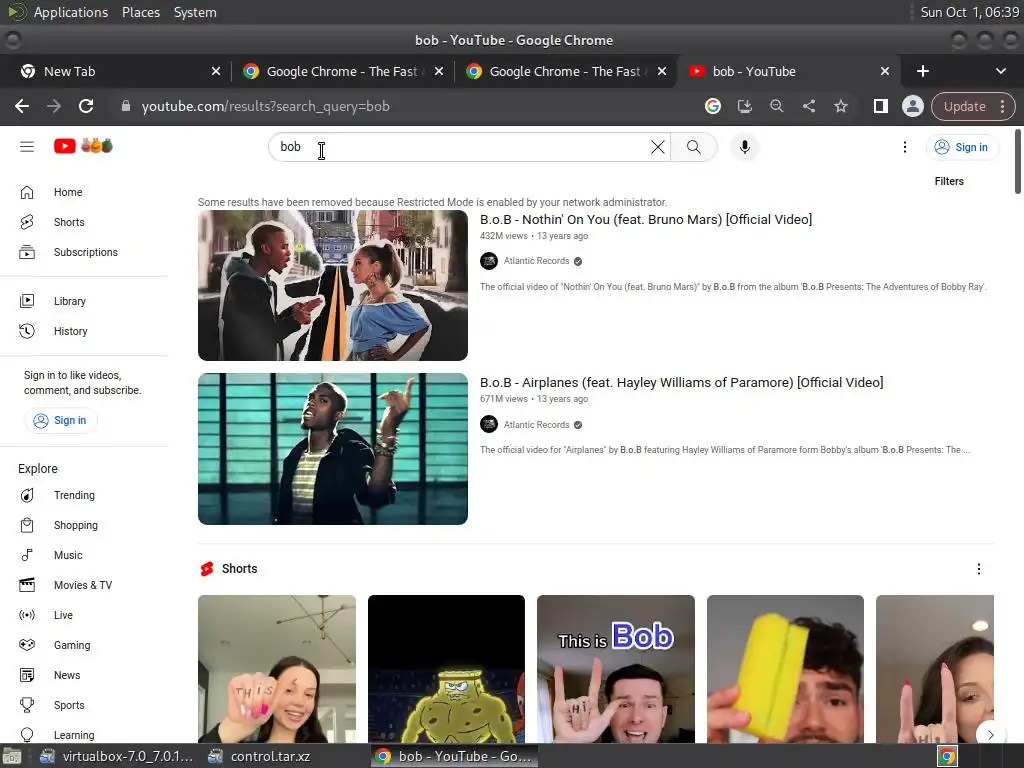Close the New Tab tab
Screen dimensions: 1024x768
(x=216, y=71)
